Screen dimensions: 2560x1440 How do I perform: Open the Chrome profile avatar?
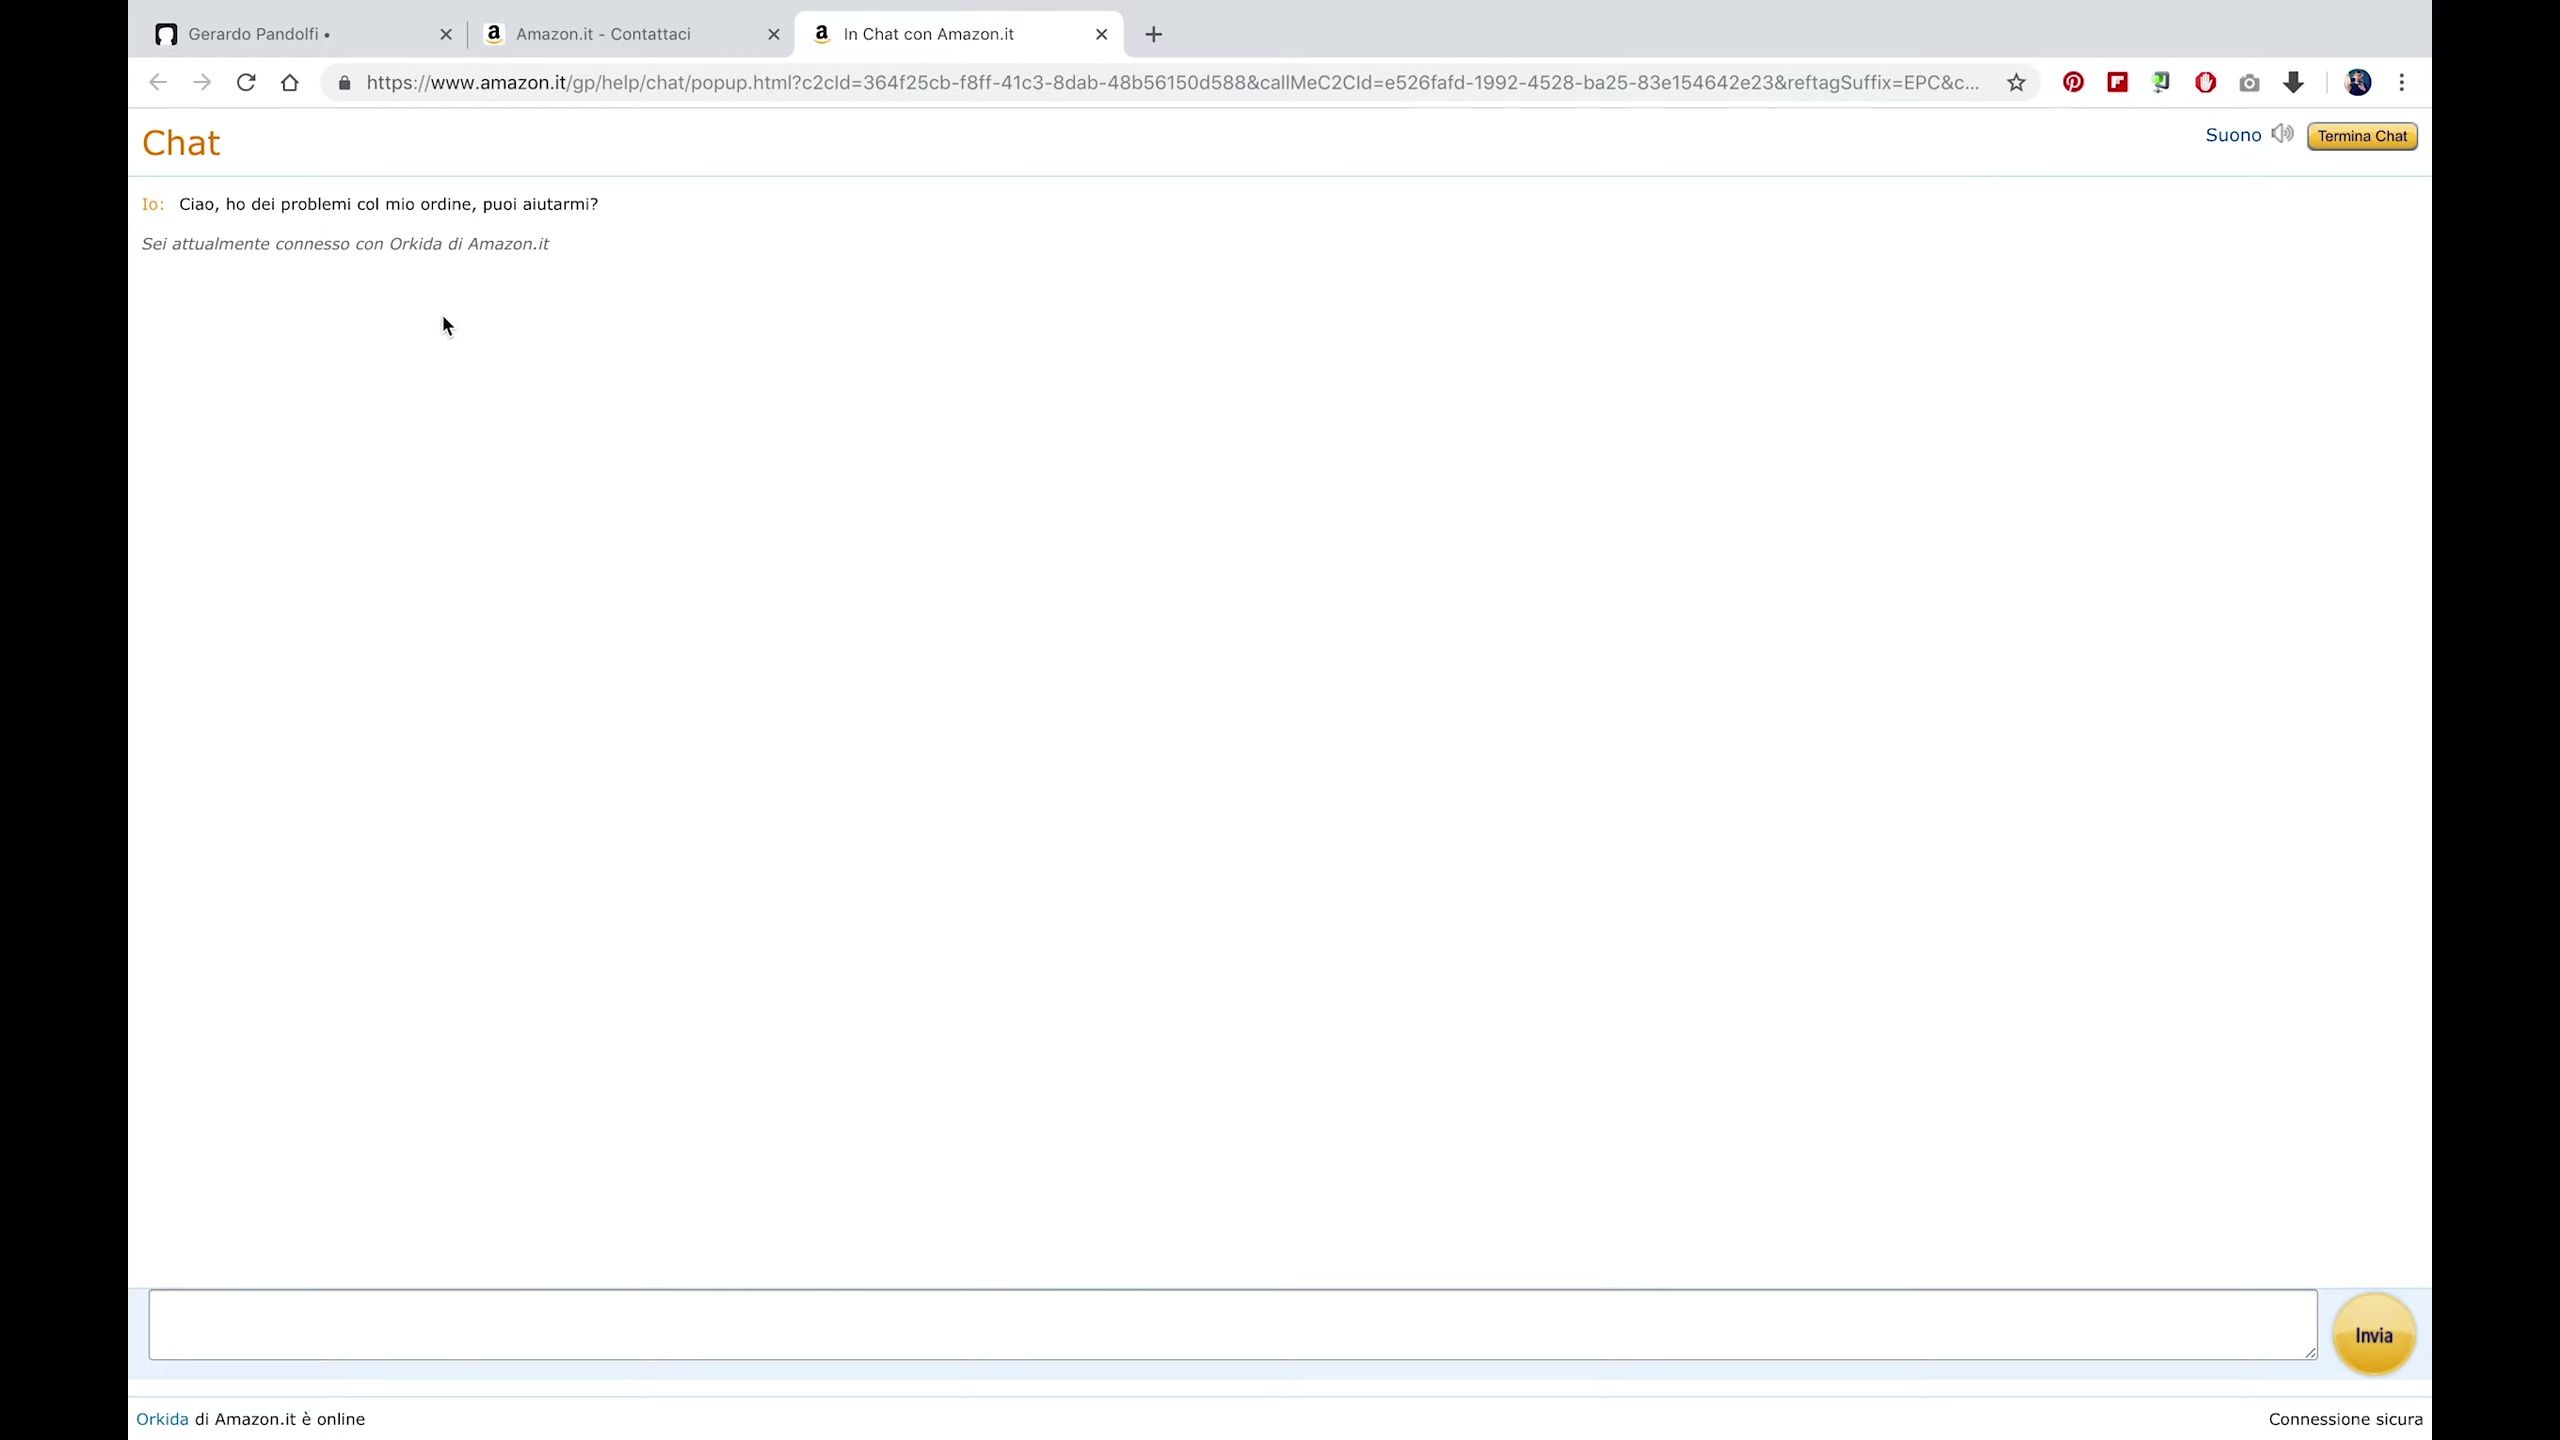pyautogui.click(x=2357, y=83)
